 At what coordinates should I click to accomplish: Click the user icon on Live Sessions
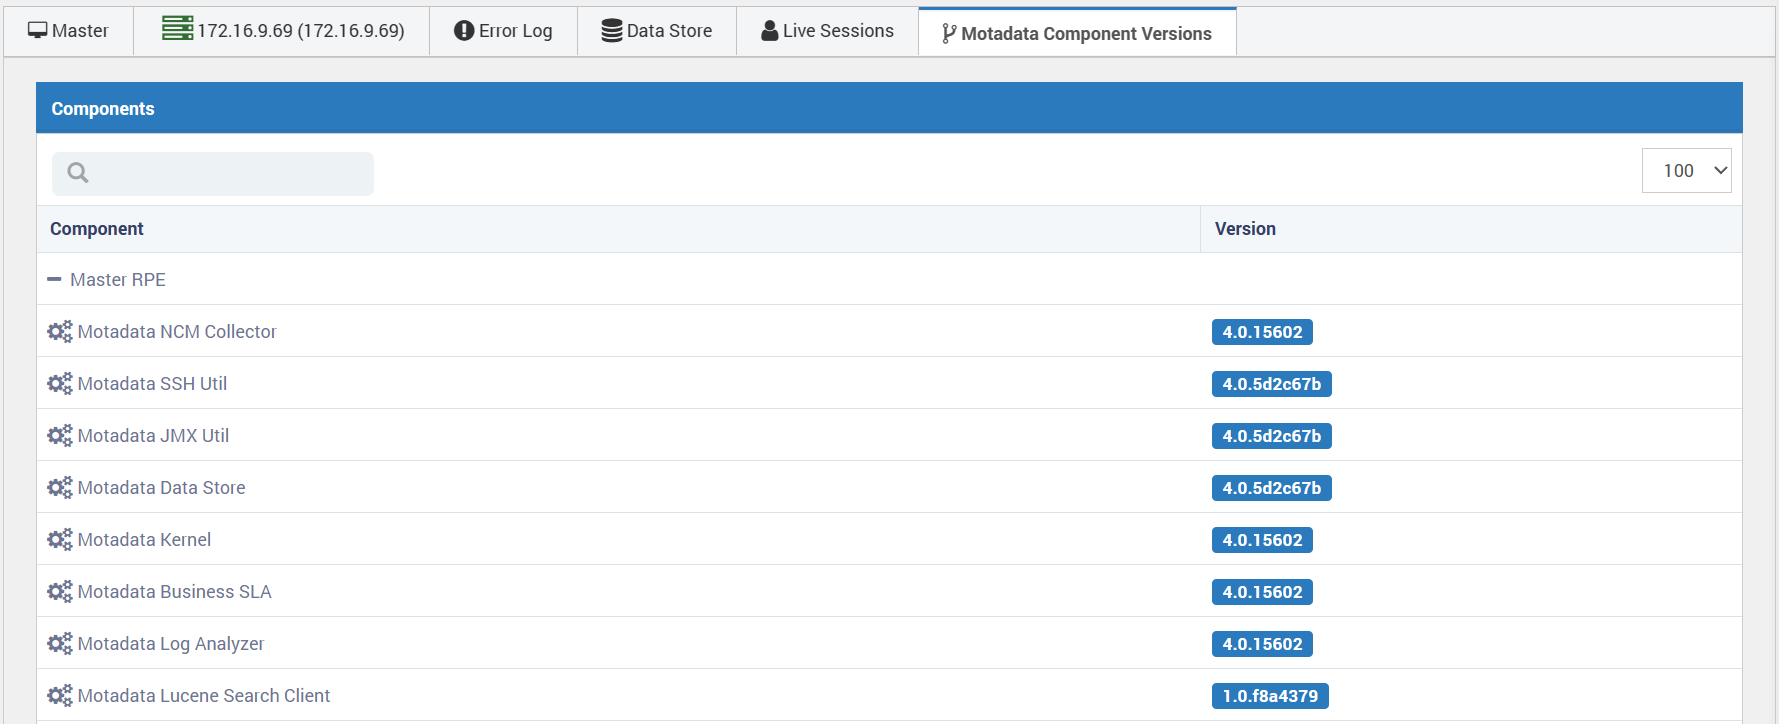770,31
